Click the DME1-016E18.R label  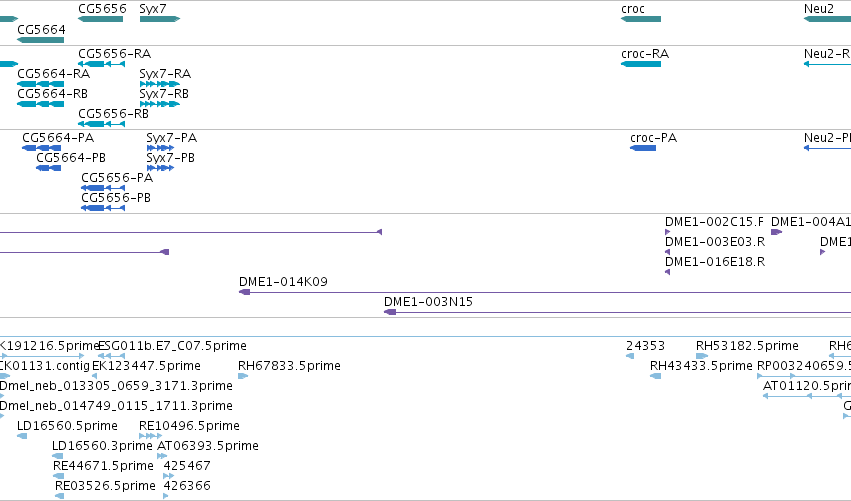click(x=715, y=262)
